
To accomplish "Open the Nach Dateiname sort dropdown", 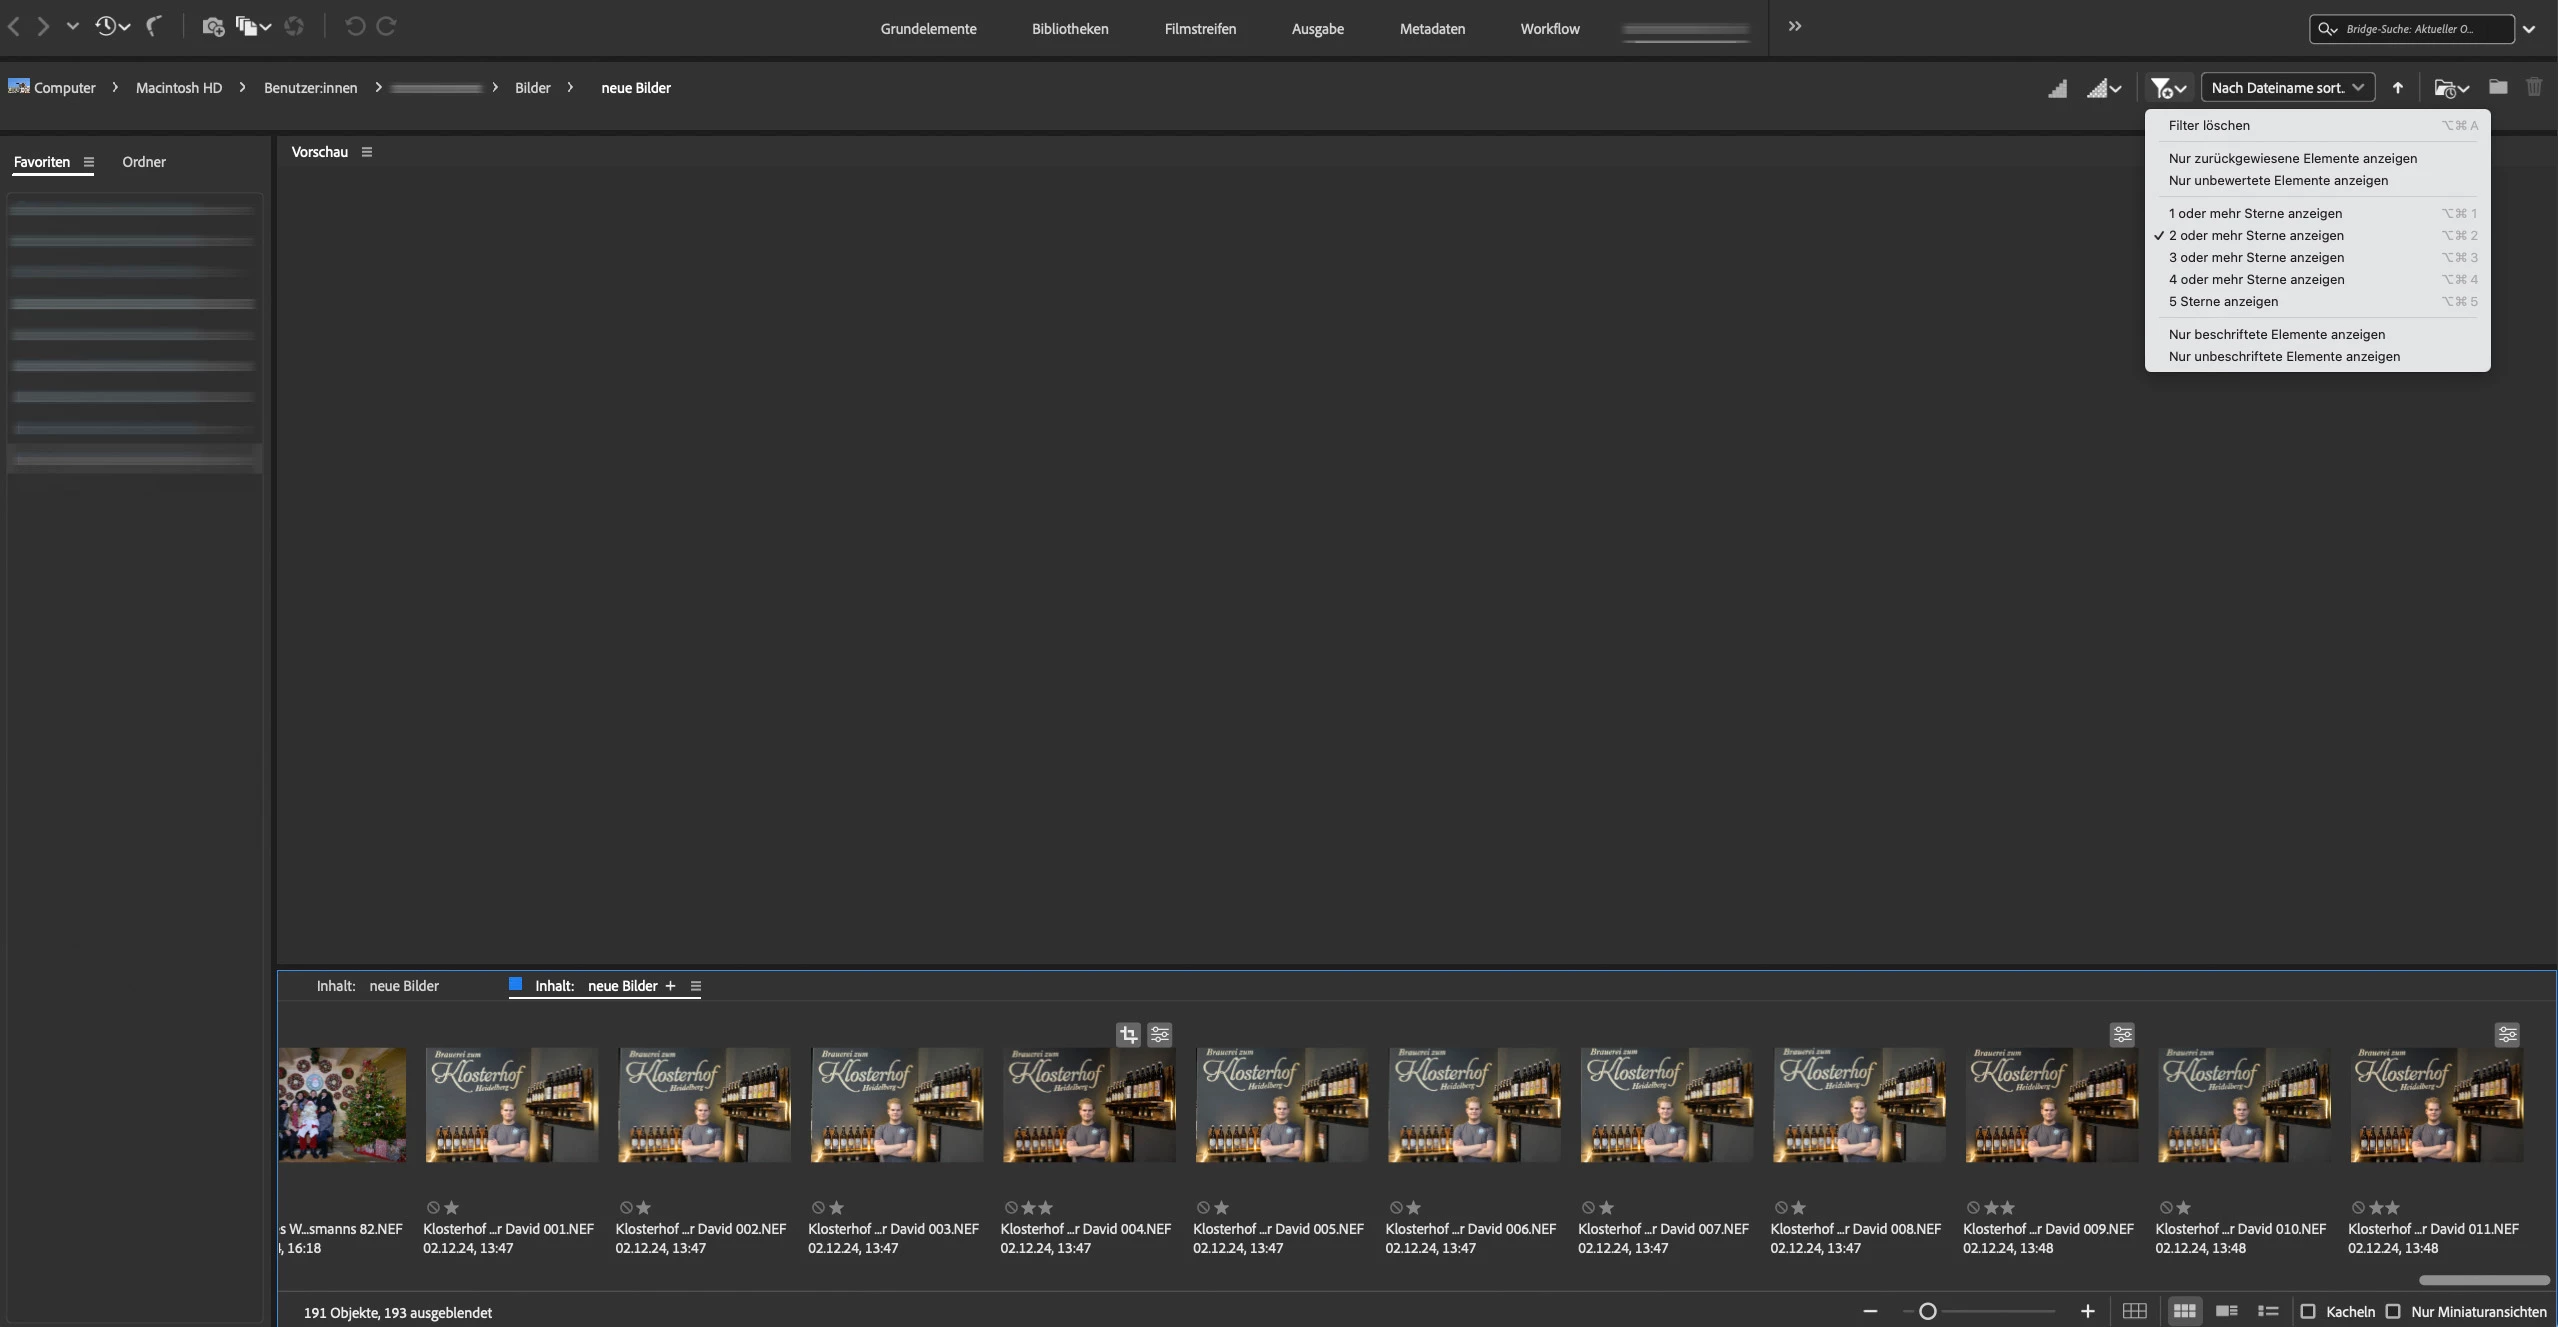I will click(2286, 88).
